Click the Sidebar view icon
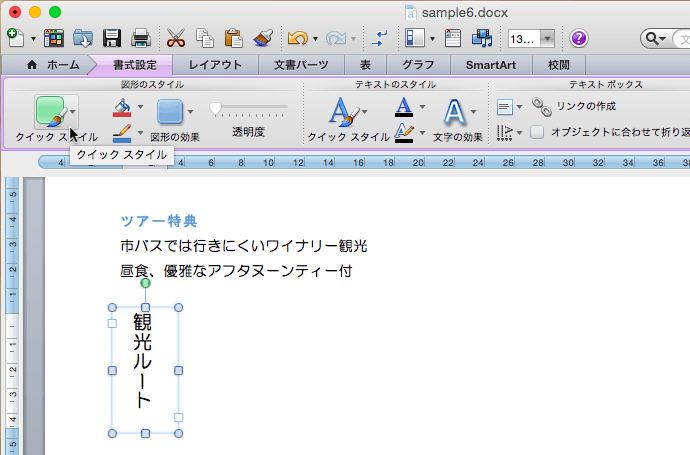Image resolution: width=690 pixels, height=455 pixels. tap(415, 38)
